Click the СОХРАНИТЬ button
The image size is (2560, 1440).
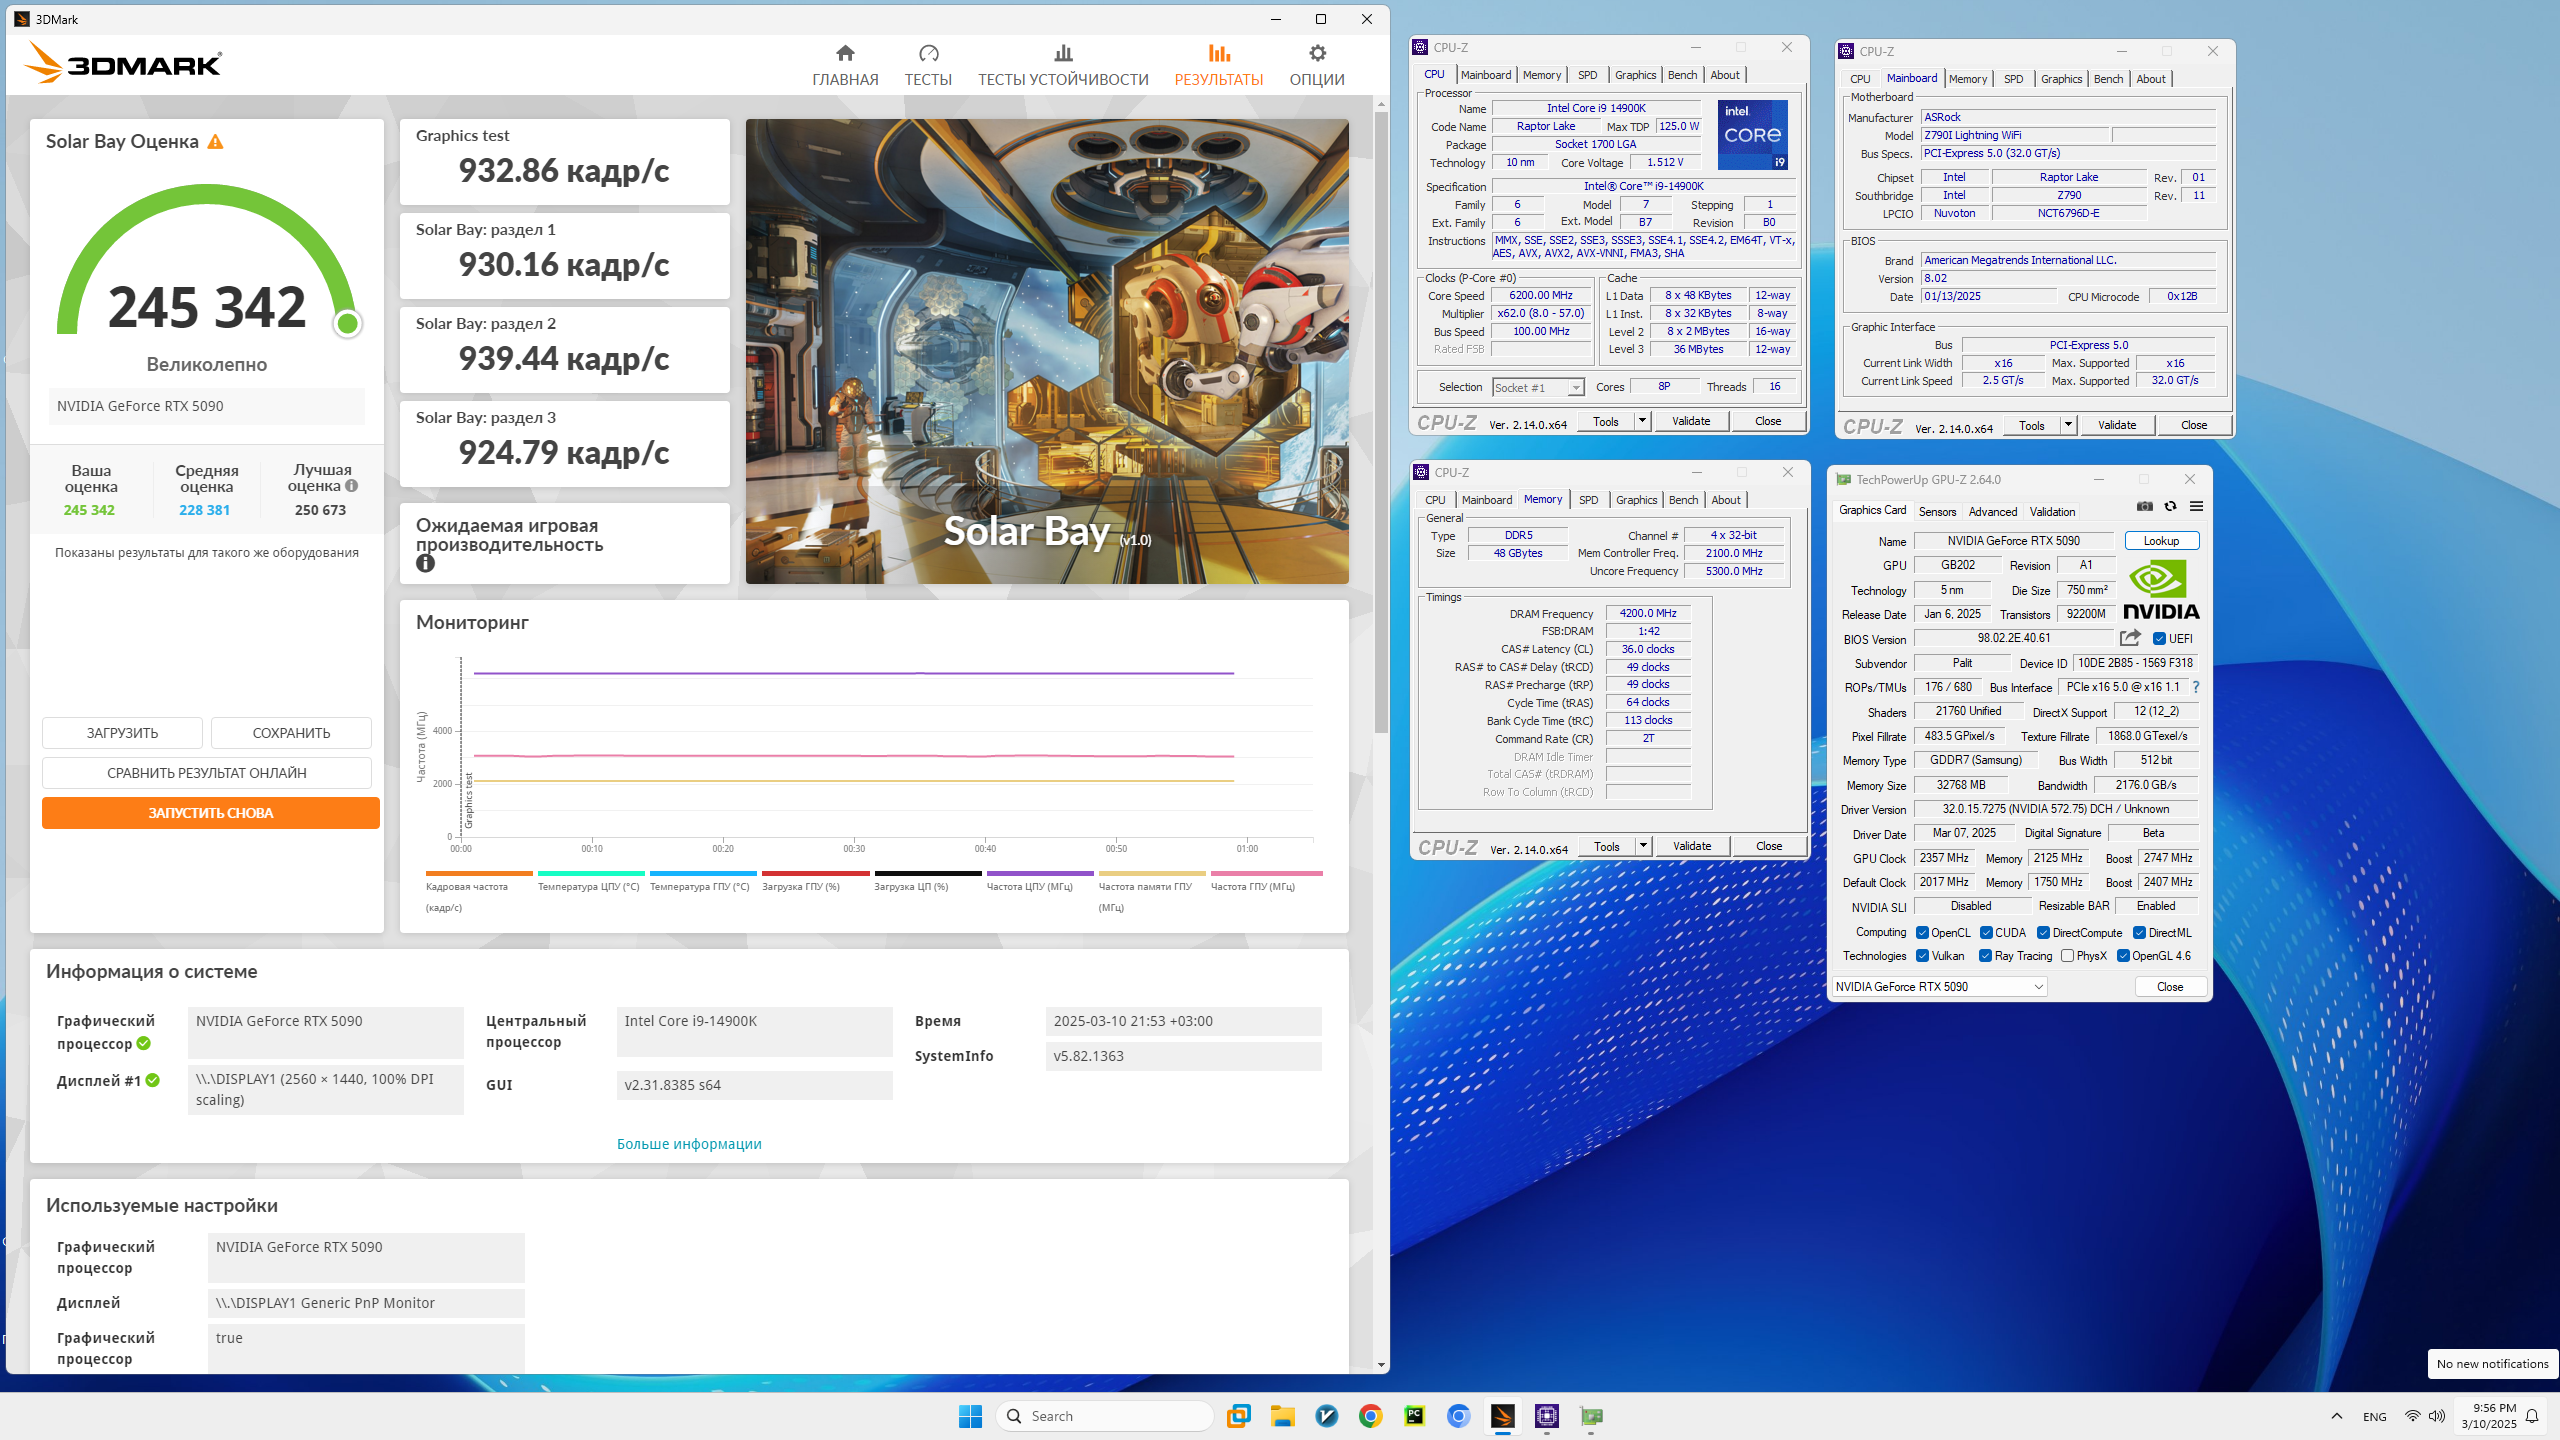[291, 733]
